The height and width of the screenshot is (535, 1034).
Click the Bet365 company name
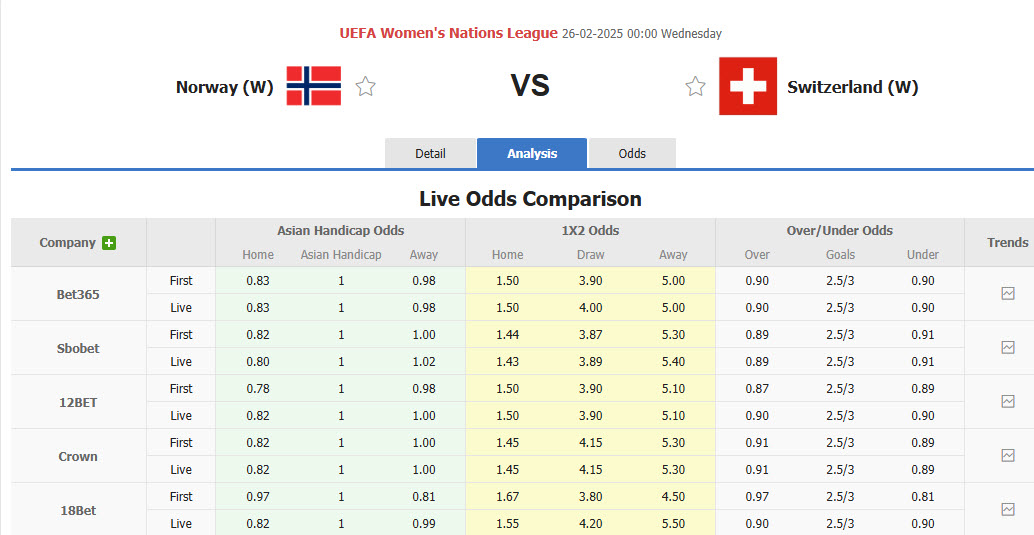tap(78, 295)
